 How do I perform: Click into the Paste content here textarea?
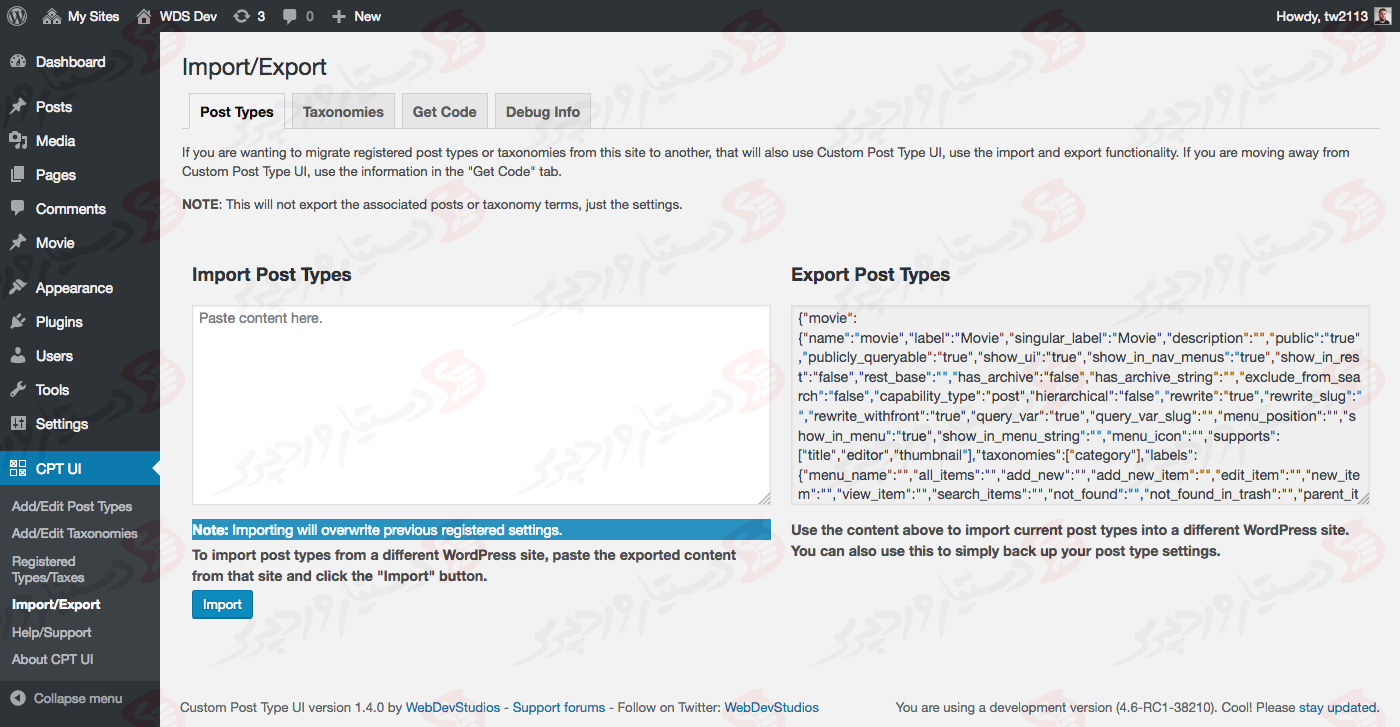(481, 405)
